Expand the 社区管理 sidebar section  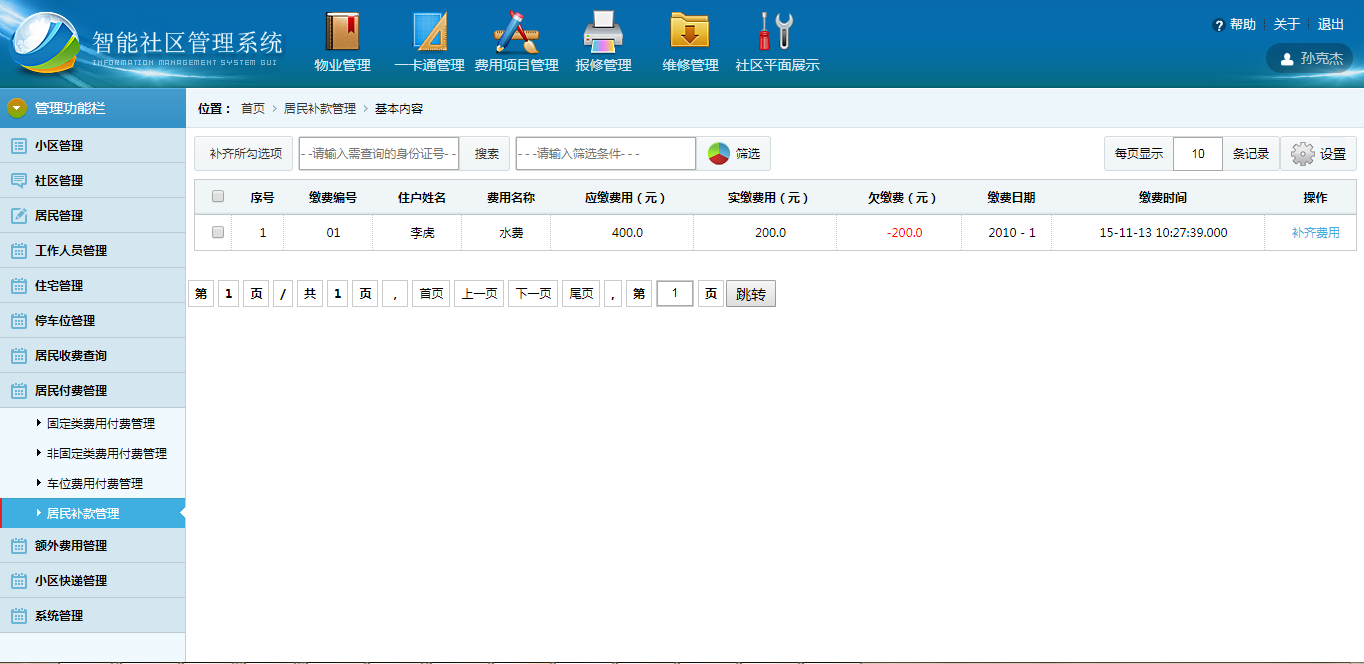point(93,181)
